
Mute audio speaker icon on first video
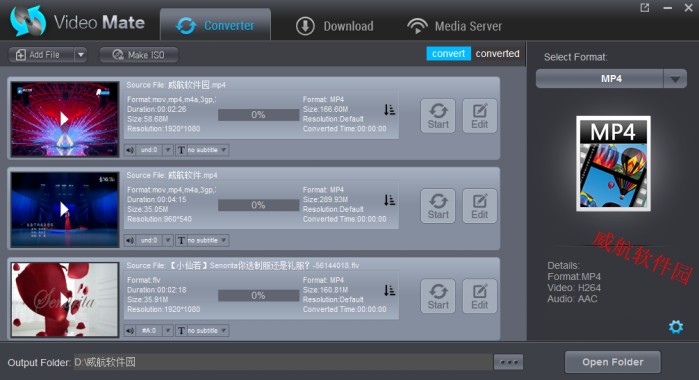pyautogui.click(x=130, y=150)
